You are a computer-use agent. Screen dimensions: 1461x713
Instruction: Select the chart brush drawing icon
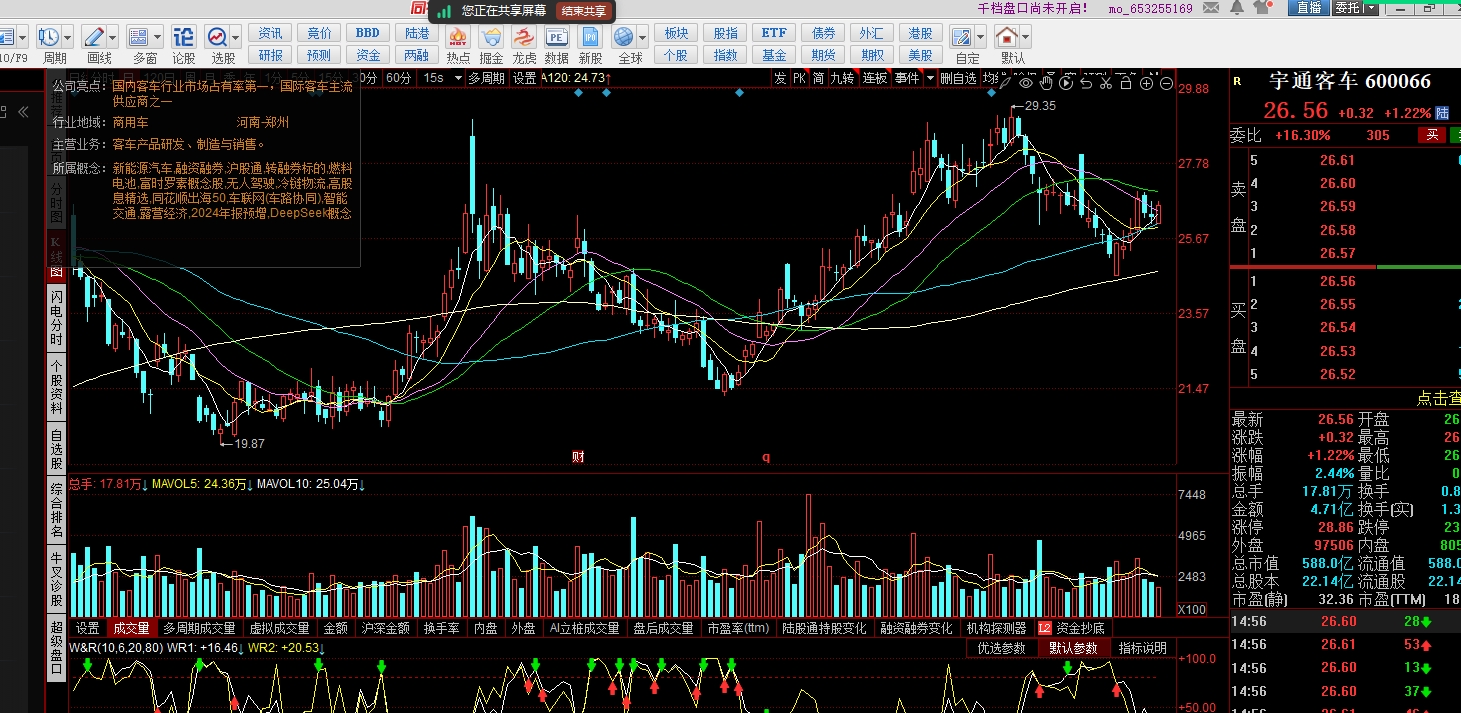[x=1005, y=83]
